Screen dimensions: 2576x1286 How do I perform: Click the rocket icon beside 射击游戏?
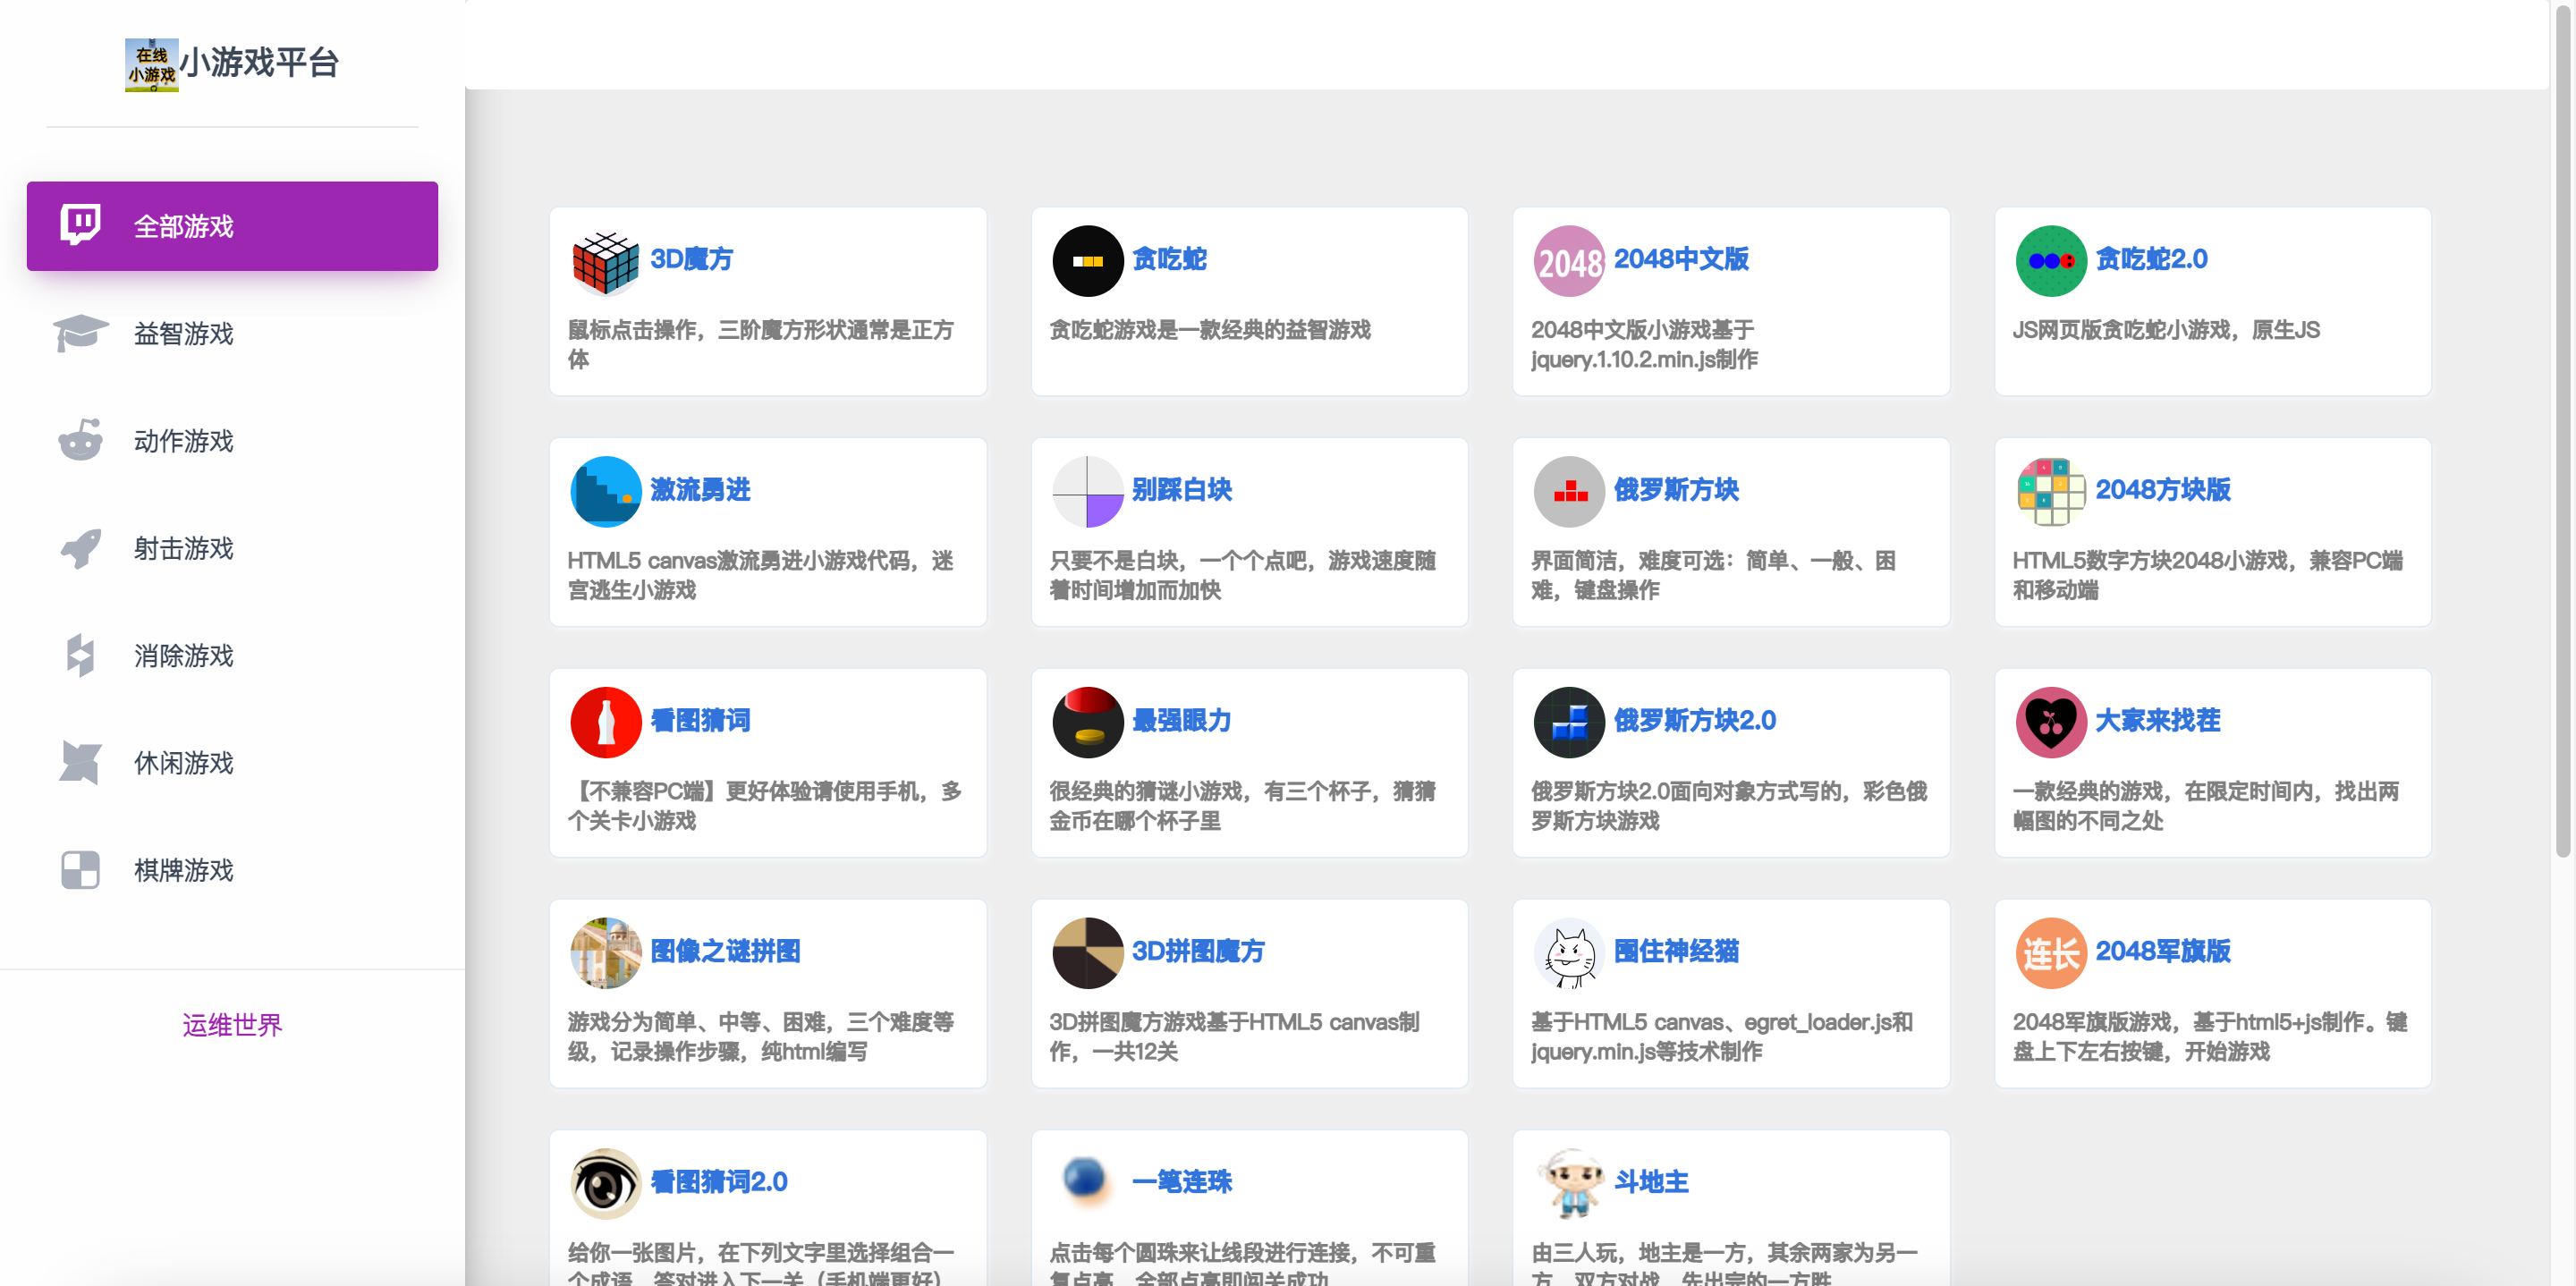tap(80, 548)
